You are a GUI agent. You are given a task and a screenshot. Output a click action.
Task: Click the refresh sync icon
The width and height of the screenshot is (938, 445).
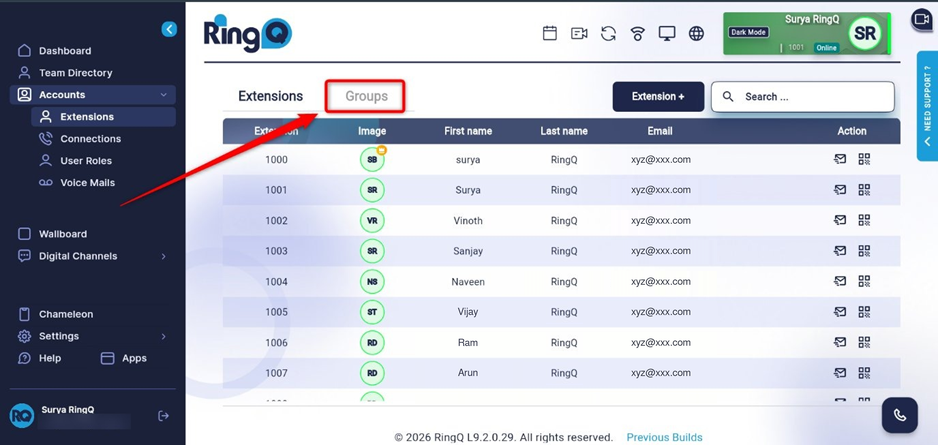pos(608,33)
